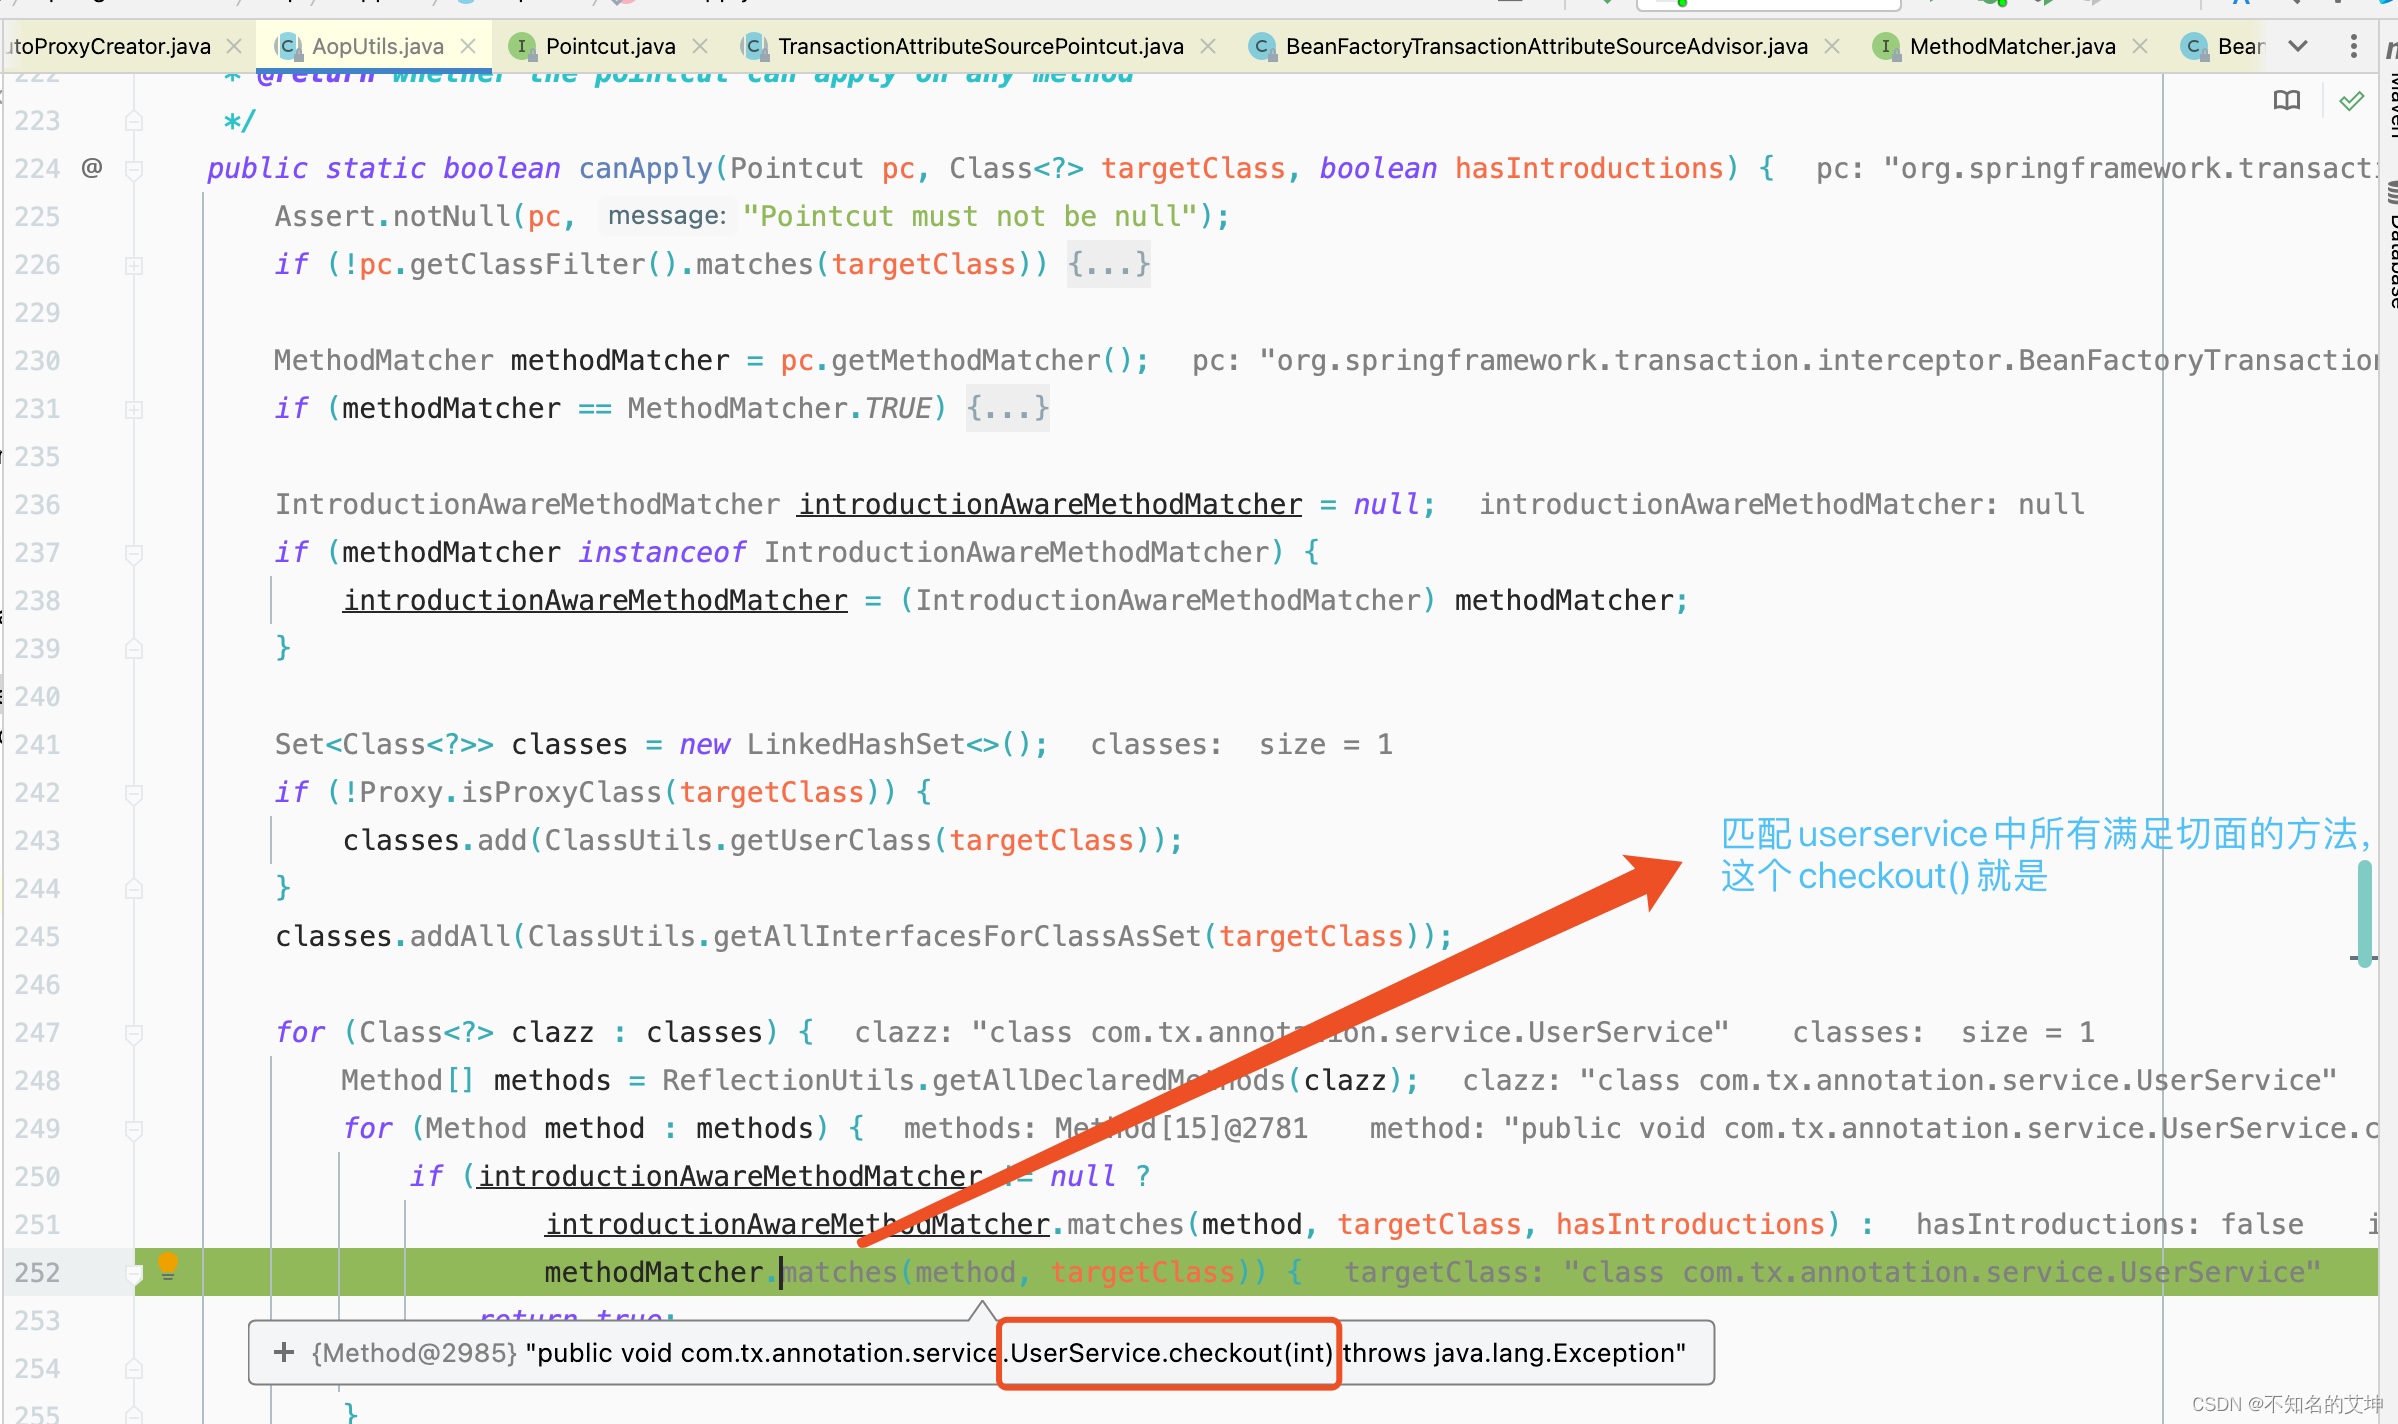Collapse the canApply method at line 224
2398x1424 pixels.
(134, 169)
